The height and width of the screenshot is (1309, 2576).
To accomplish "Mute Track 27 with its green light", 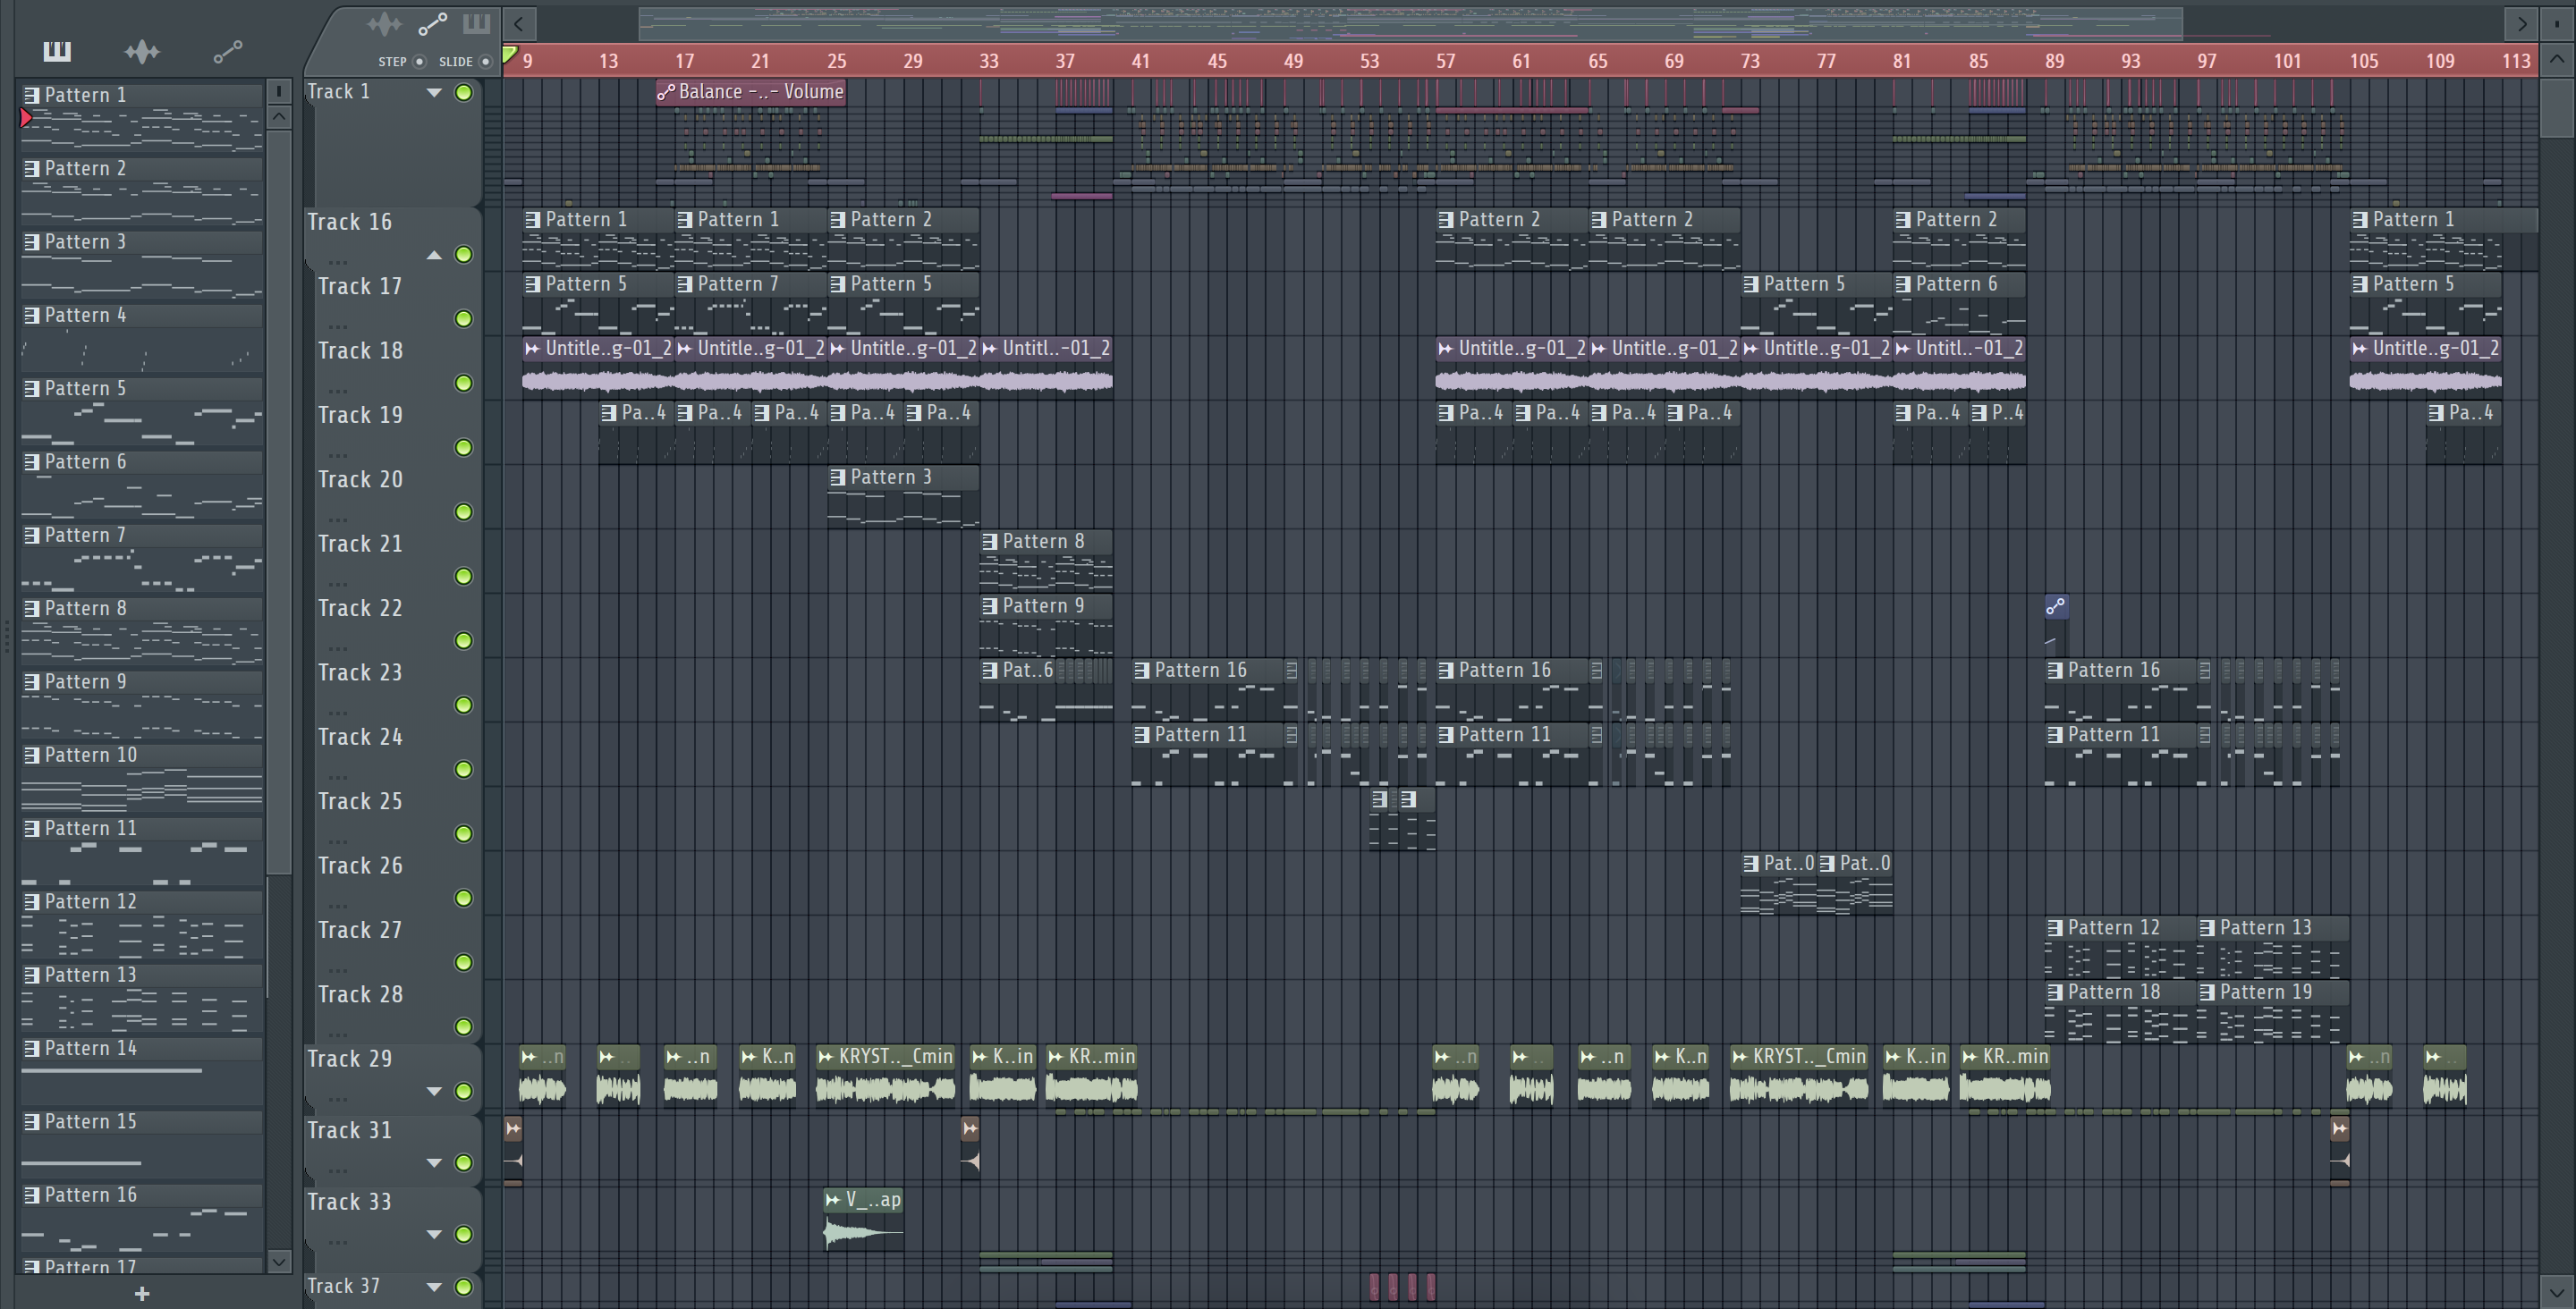I will pos(464,963).
